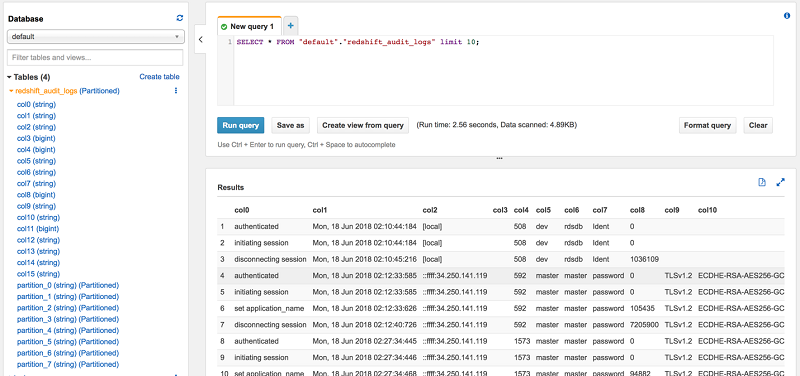
Task: Download results with the file icon
Action: 762,182
